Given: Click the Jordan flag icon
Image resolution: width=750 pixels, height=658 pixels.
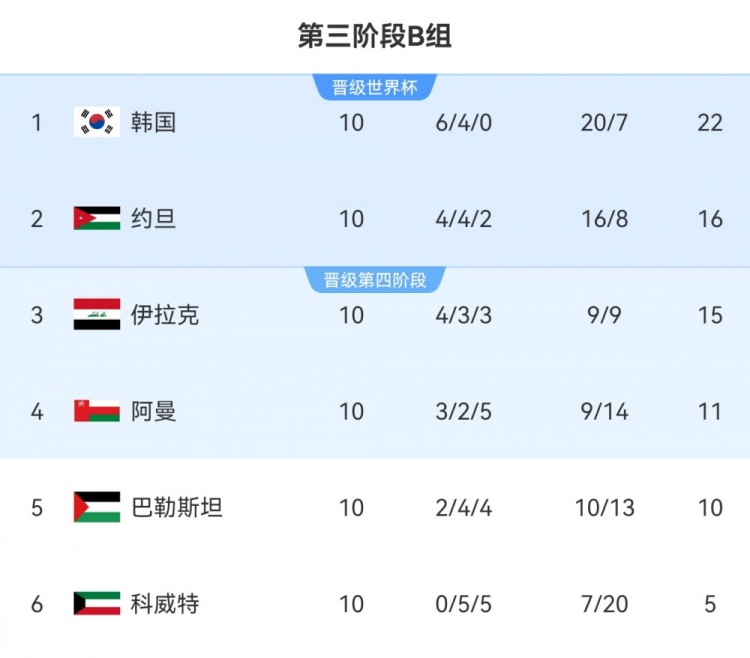Looking at the screenshot, I should coord(97,218).
